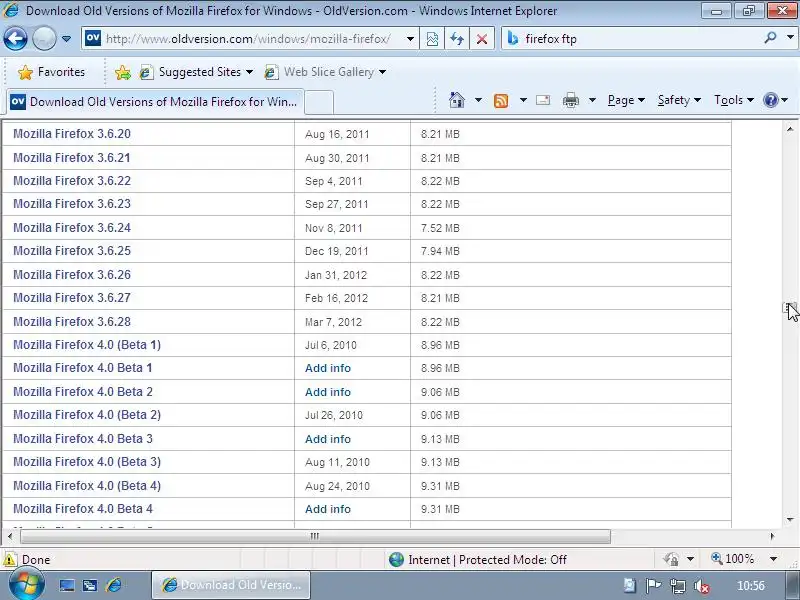Click the Print printer icon

click(x=570, y=101)
